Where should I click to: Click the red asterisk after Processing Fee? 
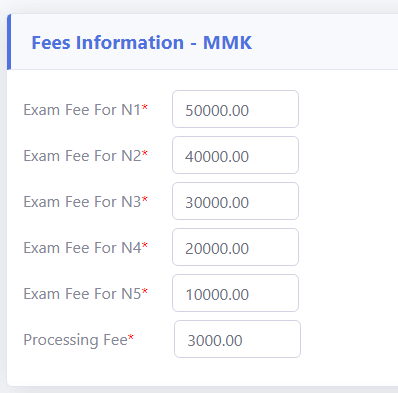(x=131, y=337)
